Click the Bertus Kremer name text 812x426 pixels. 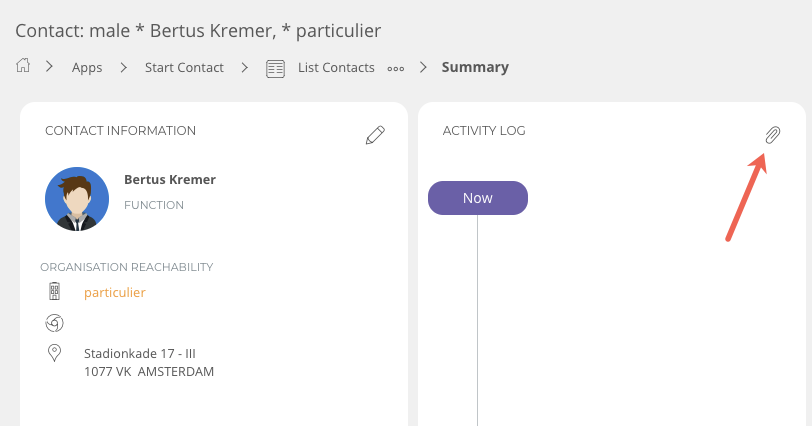(170, 180)
